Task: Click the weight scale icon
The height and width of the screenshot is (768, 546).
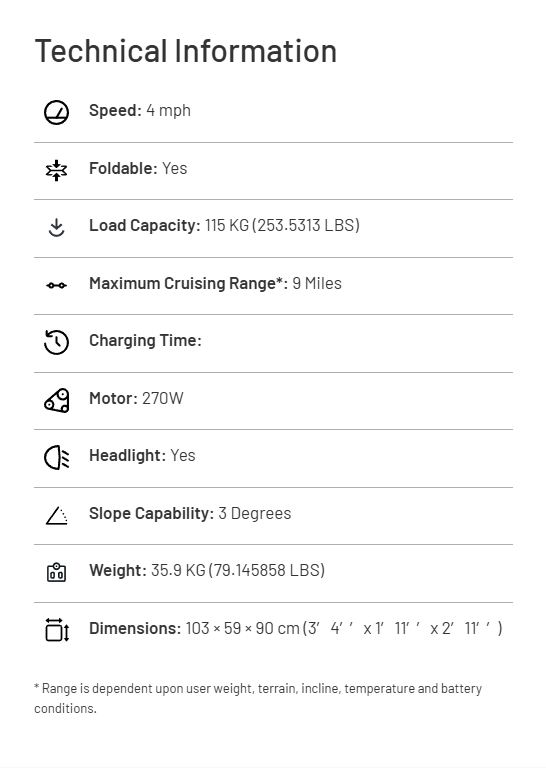Action: tap(56, 572)
